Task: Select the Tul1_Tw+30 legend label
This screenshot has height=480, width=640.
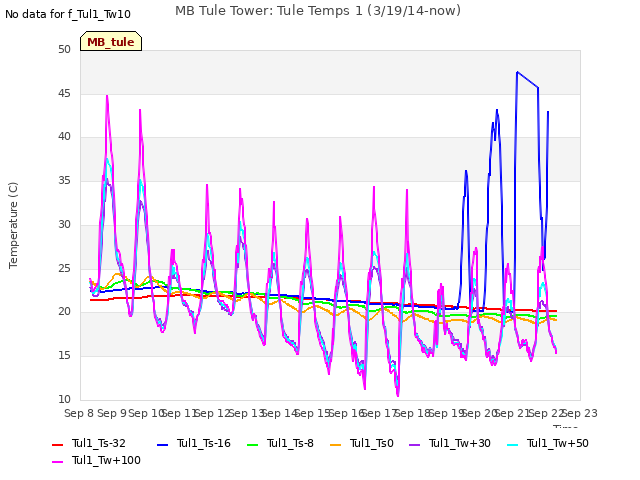Action: pyautogui.click(x=460, y=443)
